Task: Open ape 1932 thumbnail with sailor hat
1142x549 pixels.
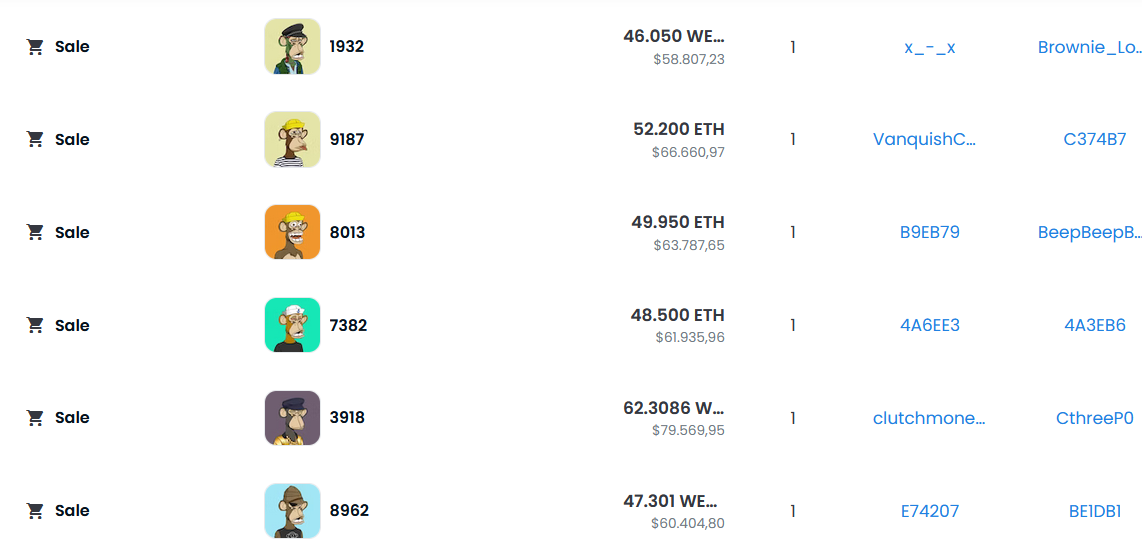Action: (292, 47)
